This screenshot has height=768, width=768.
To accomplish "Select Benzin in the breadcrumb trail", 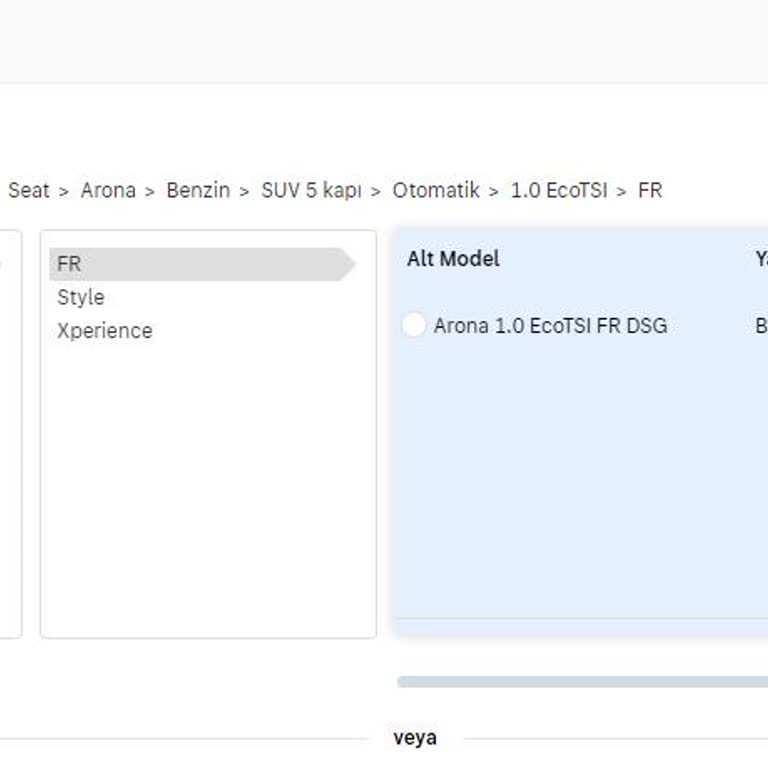I will coord(198,190).
